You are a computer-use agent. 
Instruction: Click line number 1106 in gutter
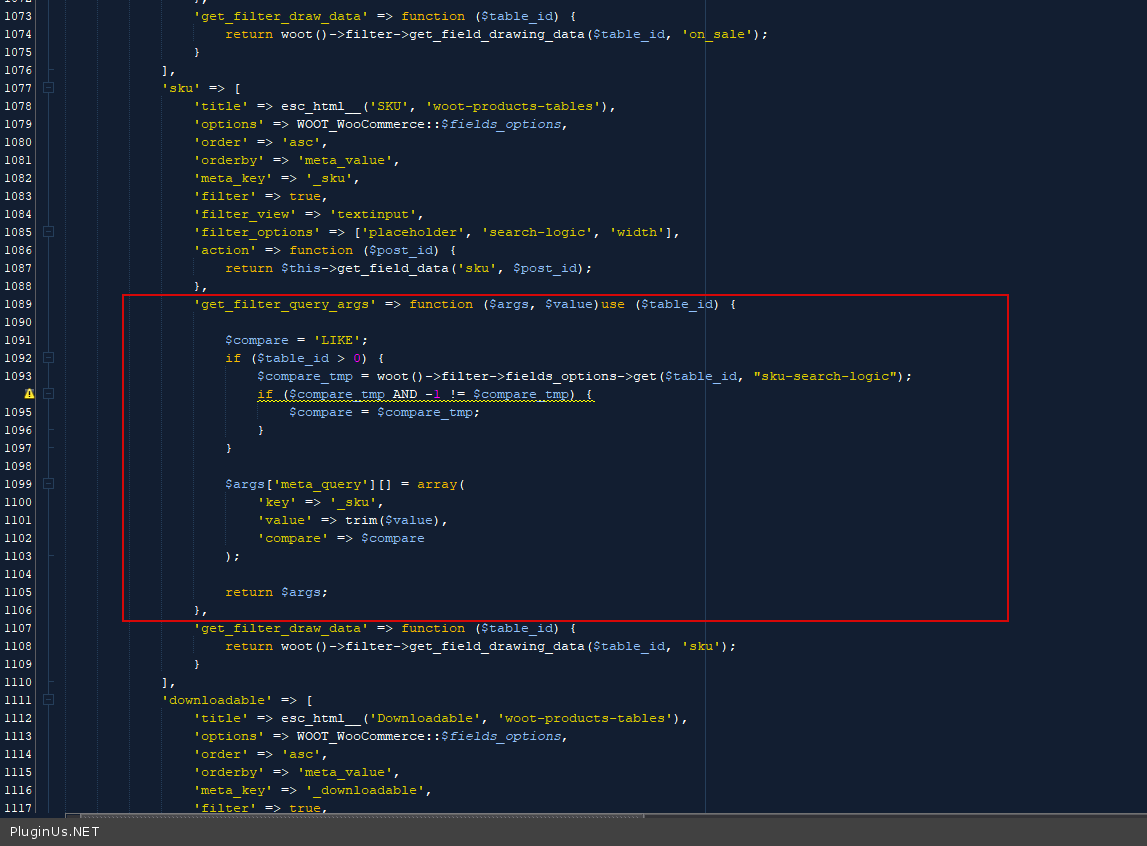point(18,610)
